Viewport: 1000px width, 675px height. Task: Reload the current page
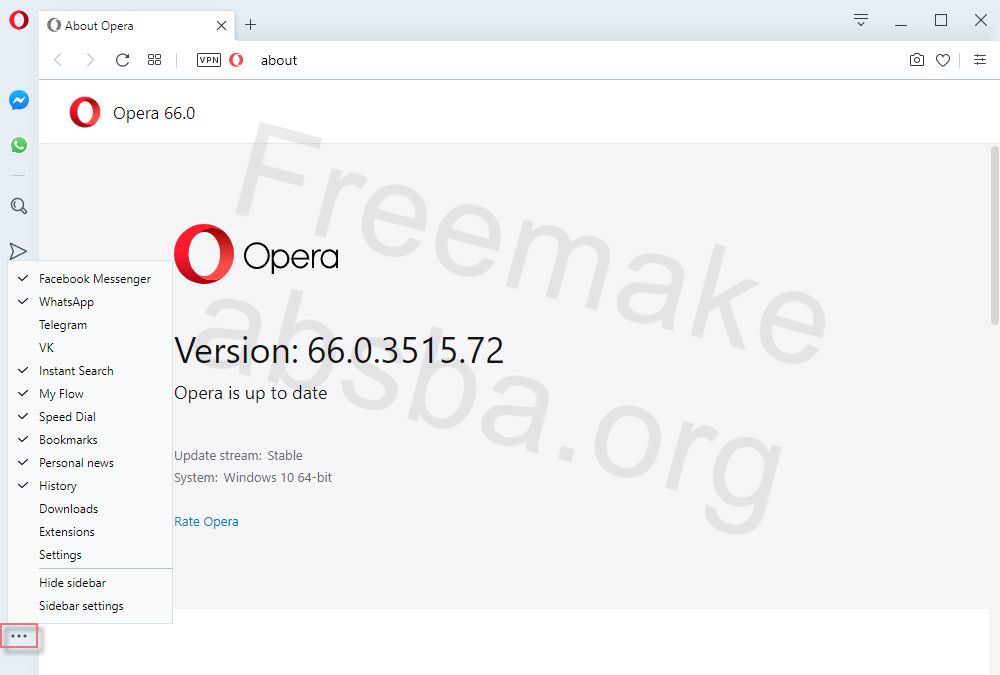coord(122,60)
